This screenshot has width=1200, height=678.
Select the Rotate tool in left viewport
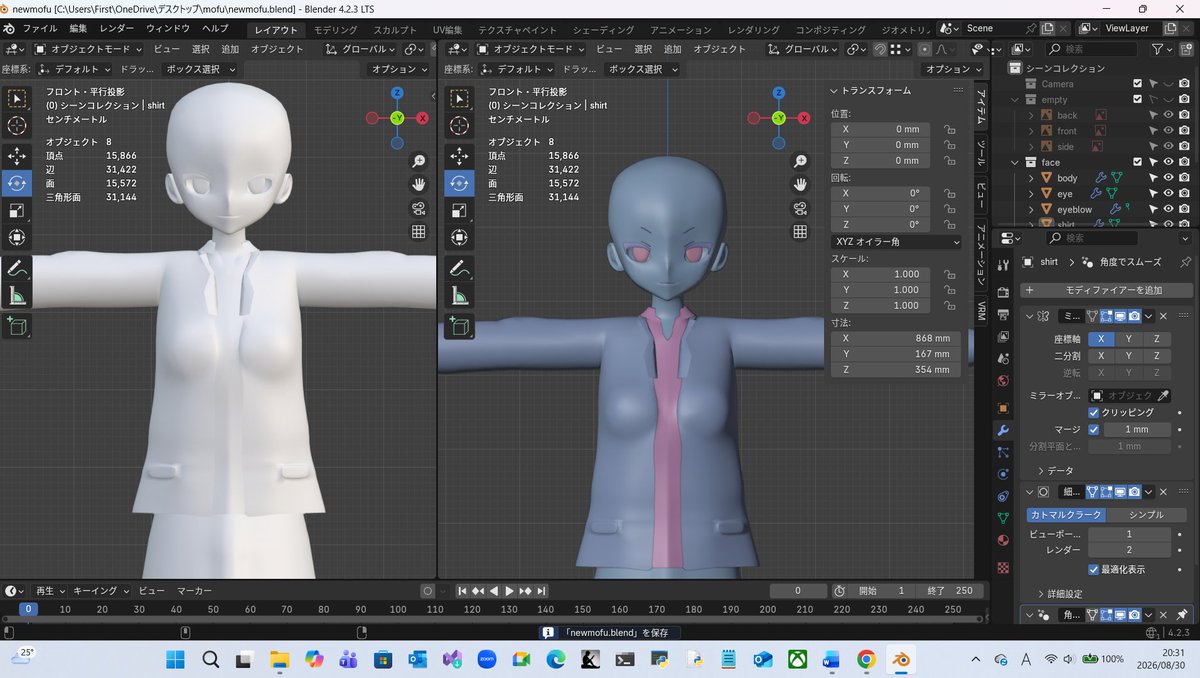[17, 183]
